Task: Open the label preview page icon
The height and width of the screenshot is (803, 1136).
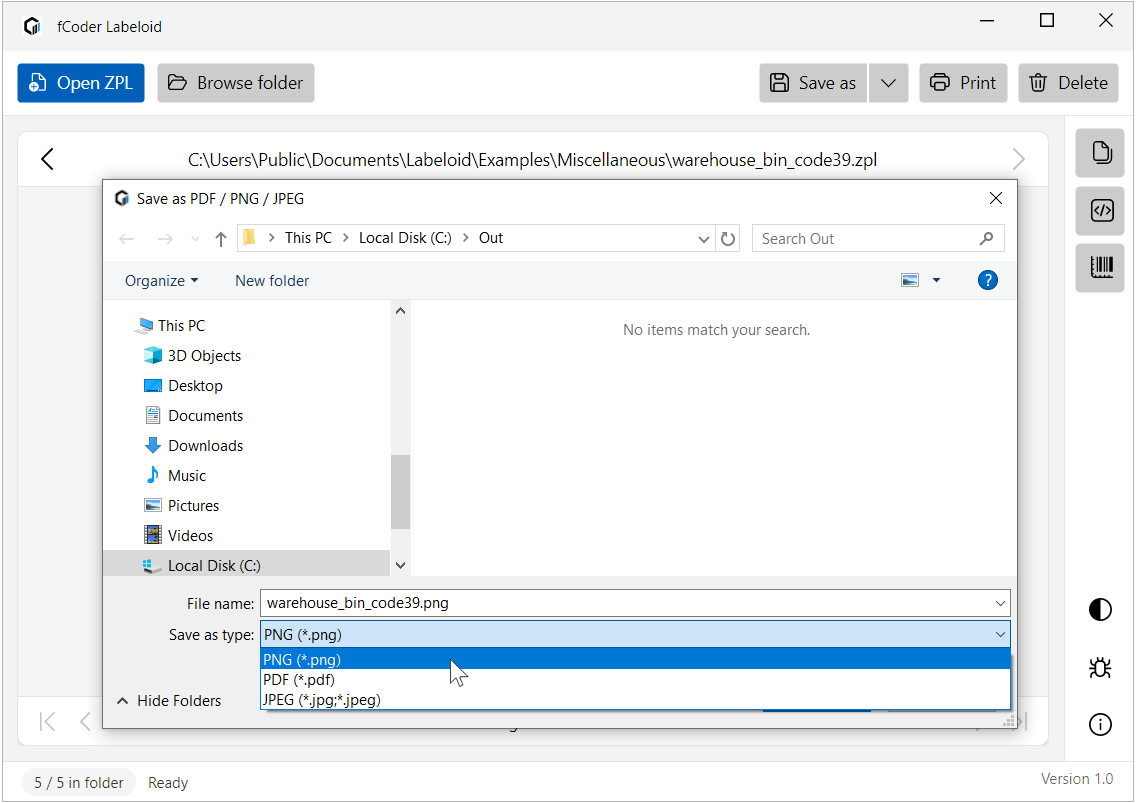Action: point(1100,153)
